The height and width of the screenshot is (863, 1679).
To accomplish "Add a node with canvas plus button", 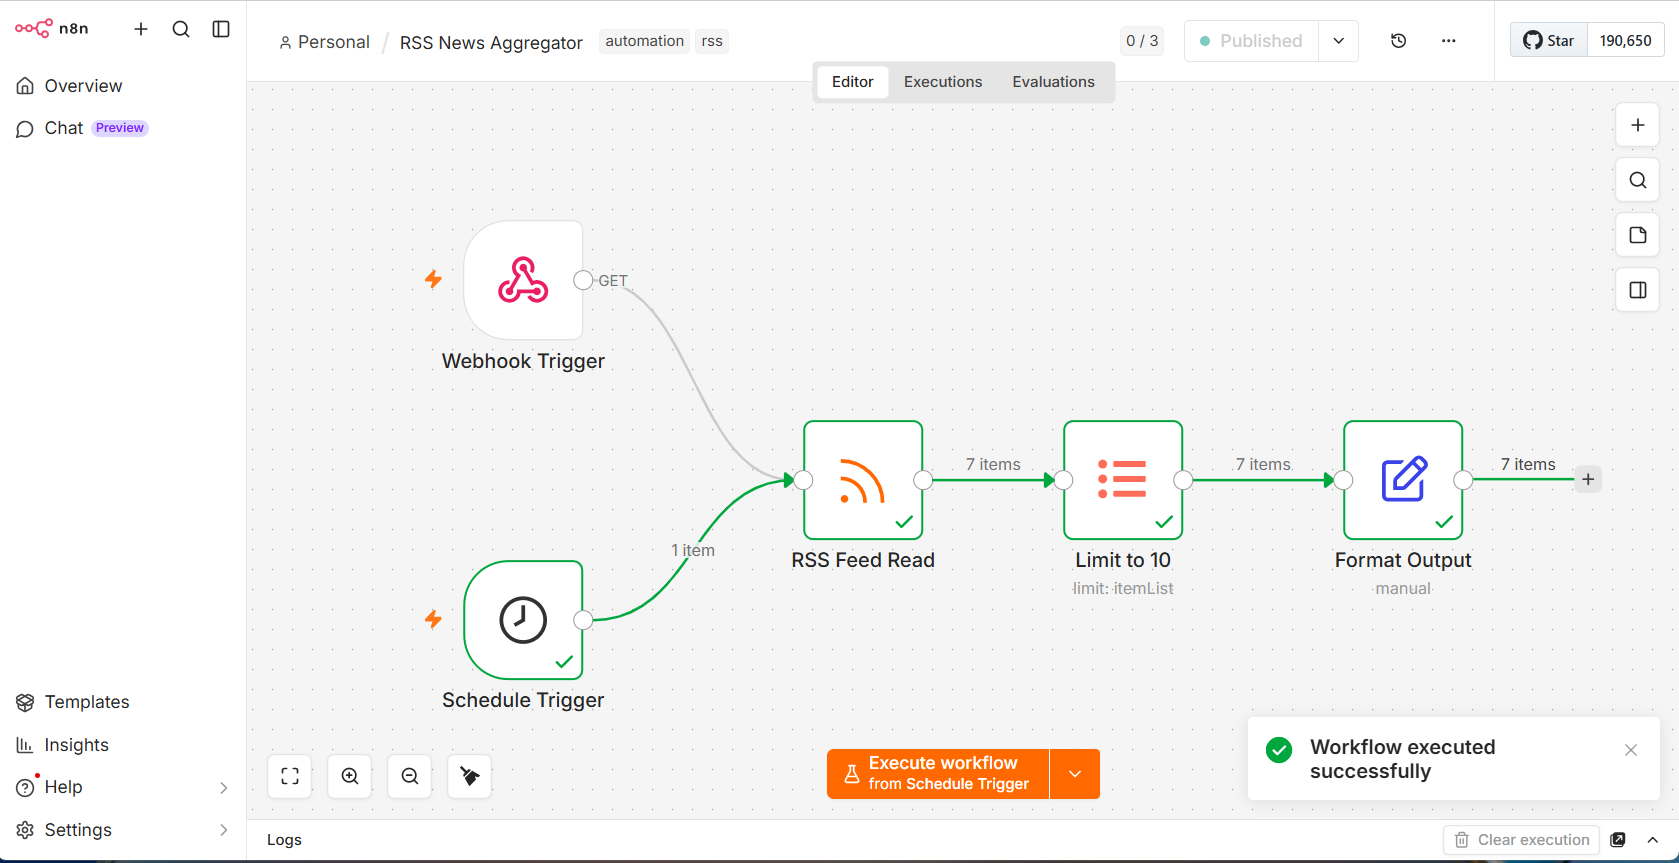I will coord(1638,125).
